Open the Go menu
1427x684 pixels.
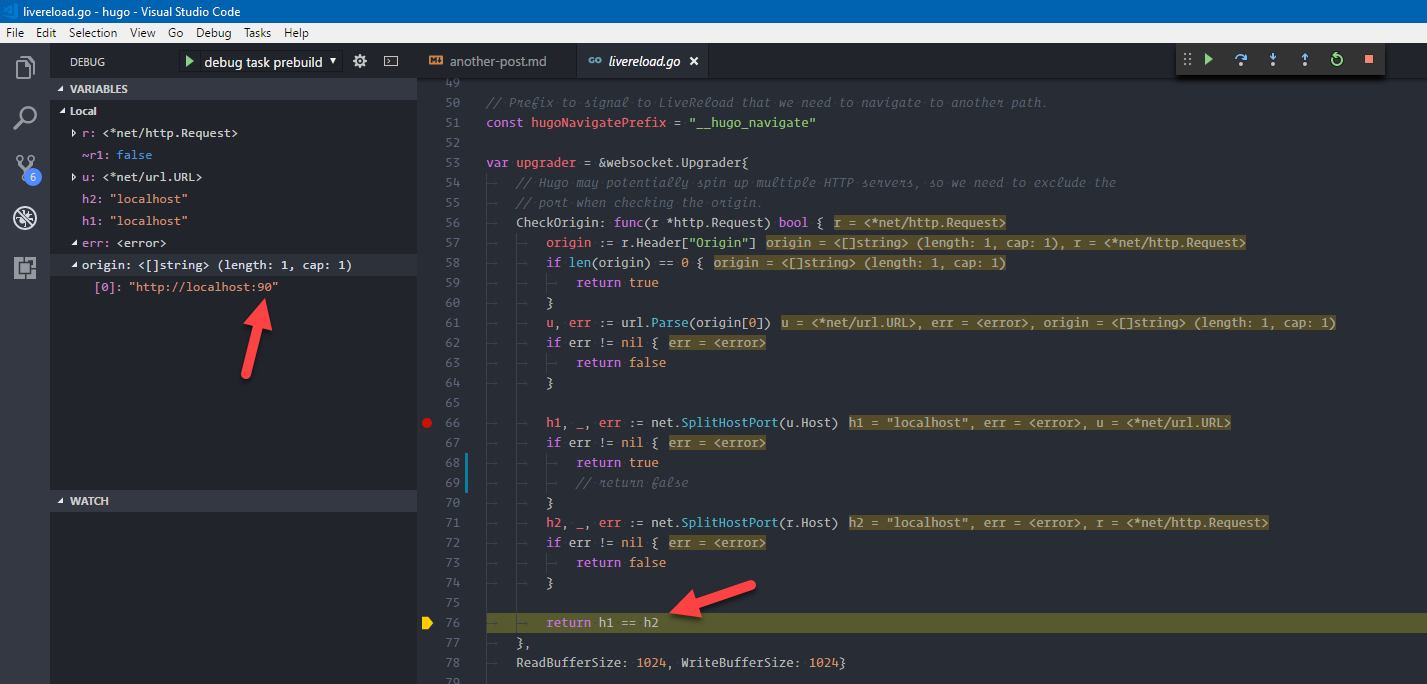pos(176,33)
